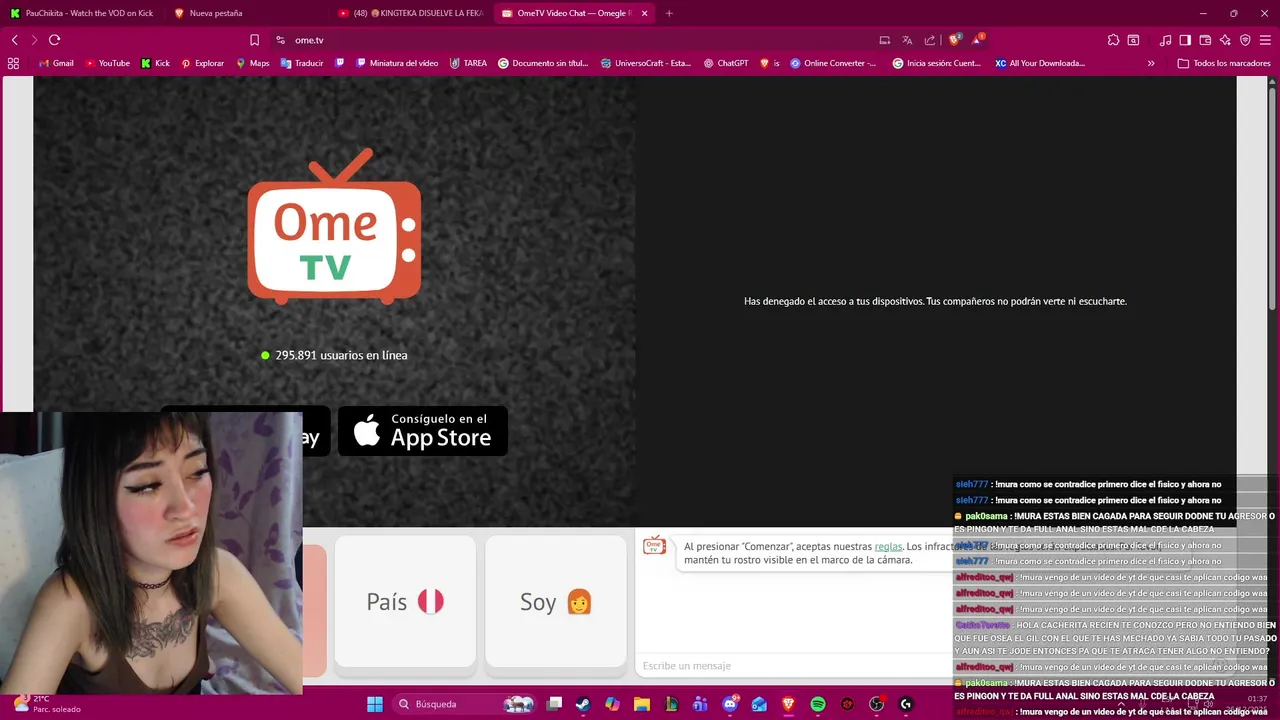This screenshot has width=1280, height=720.
Task: Bookmark this page with the bookmark icon
Action: click(x=254, y=40)
